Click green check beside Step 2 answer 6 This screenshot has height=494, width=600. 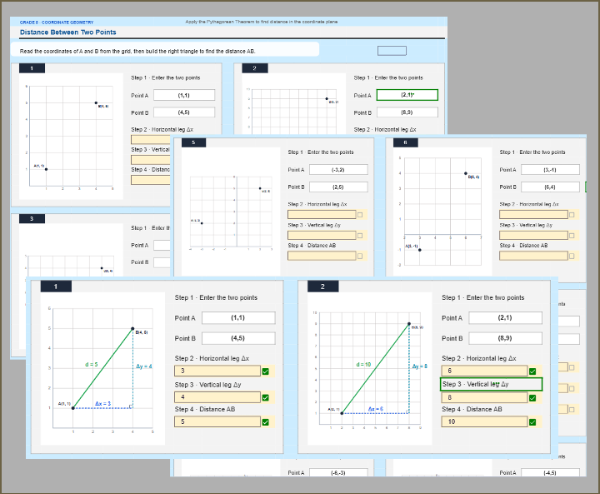tap(533, 371)
